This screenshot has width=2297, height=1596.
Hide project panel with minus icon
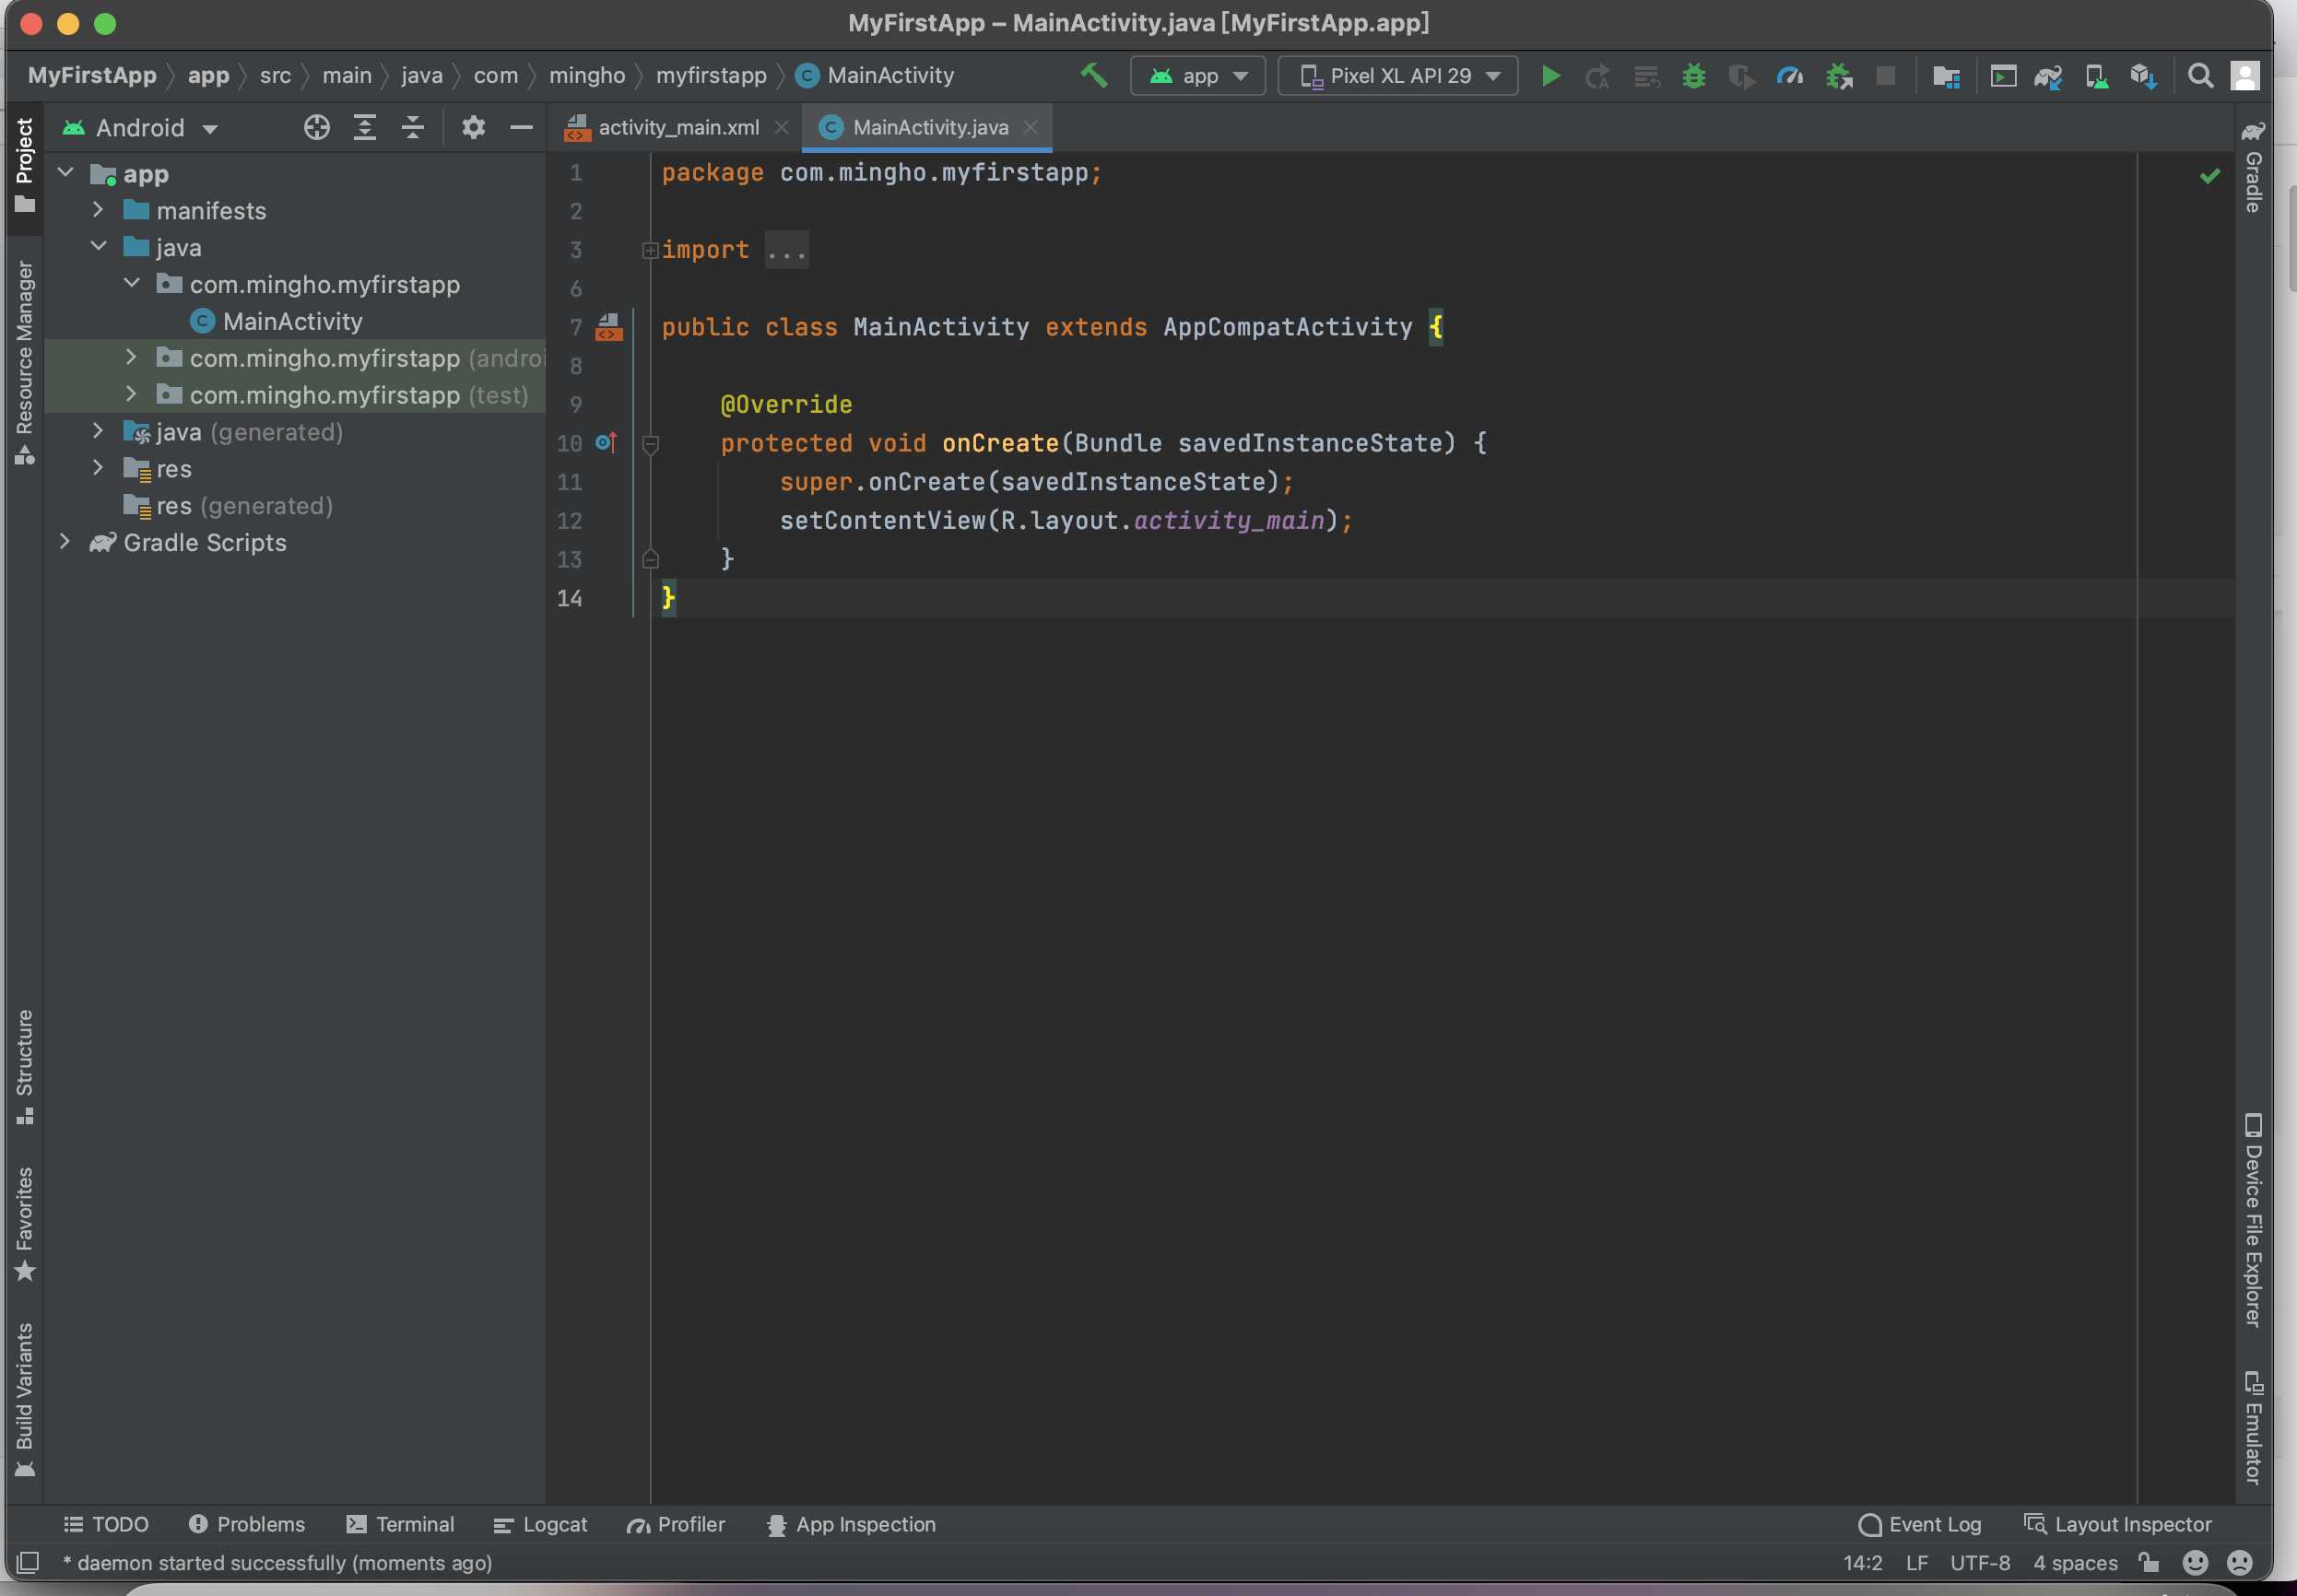point(521,128)
